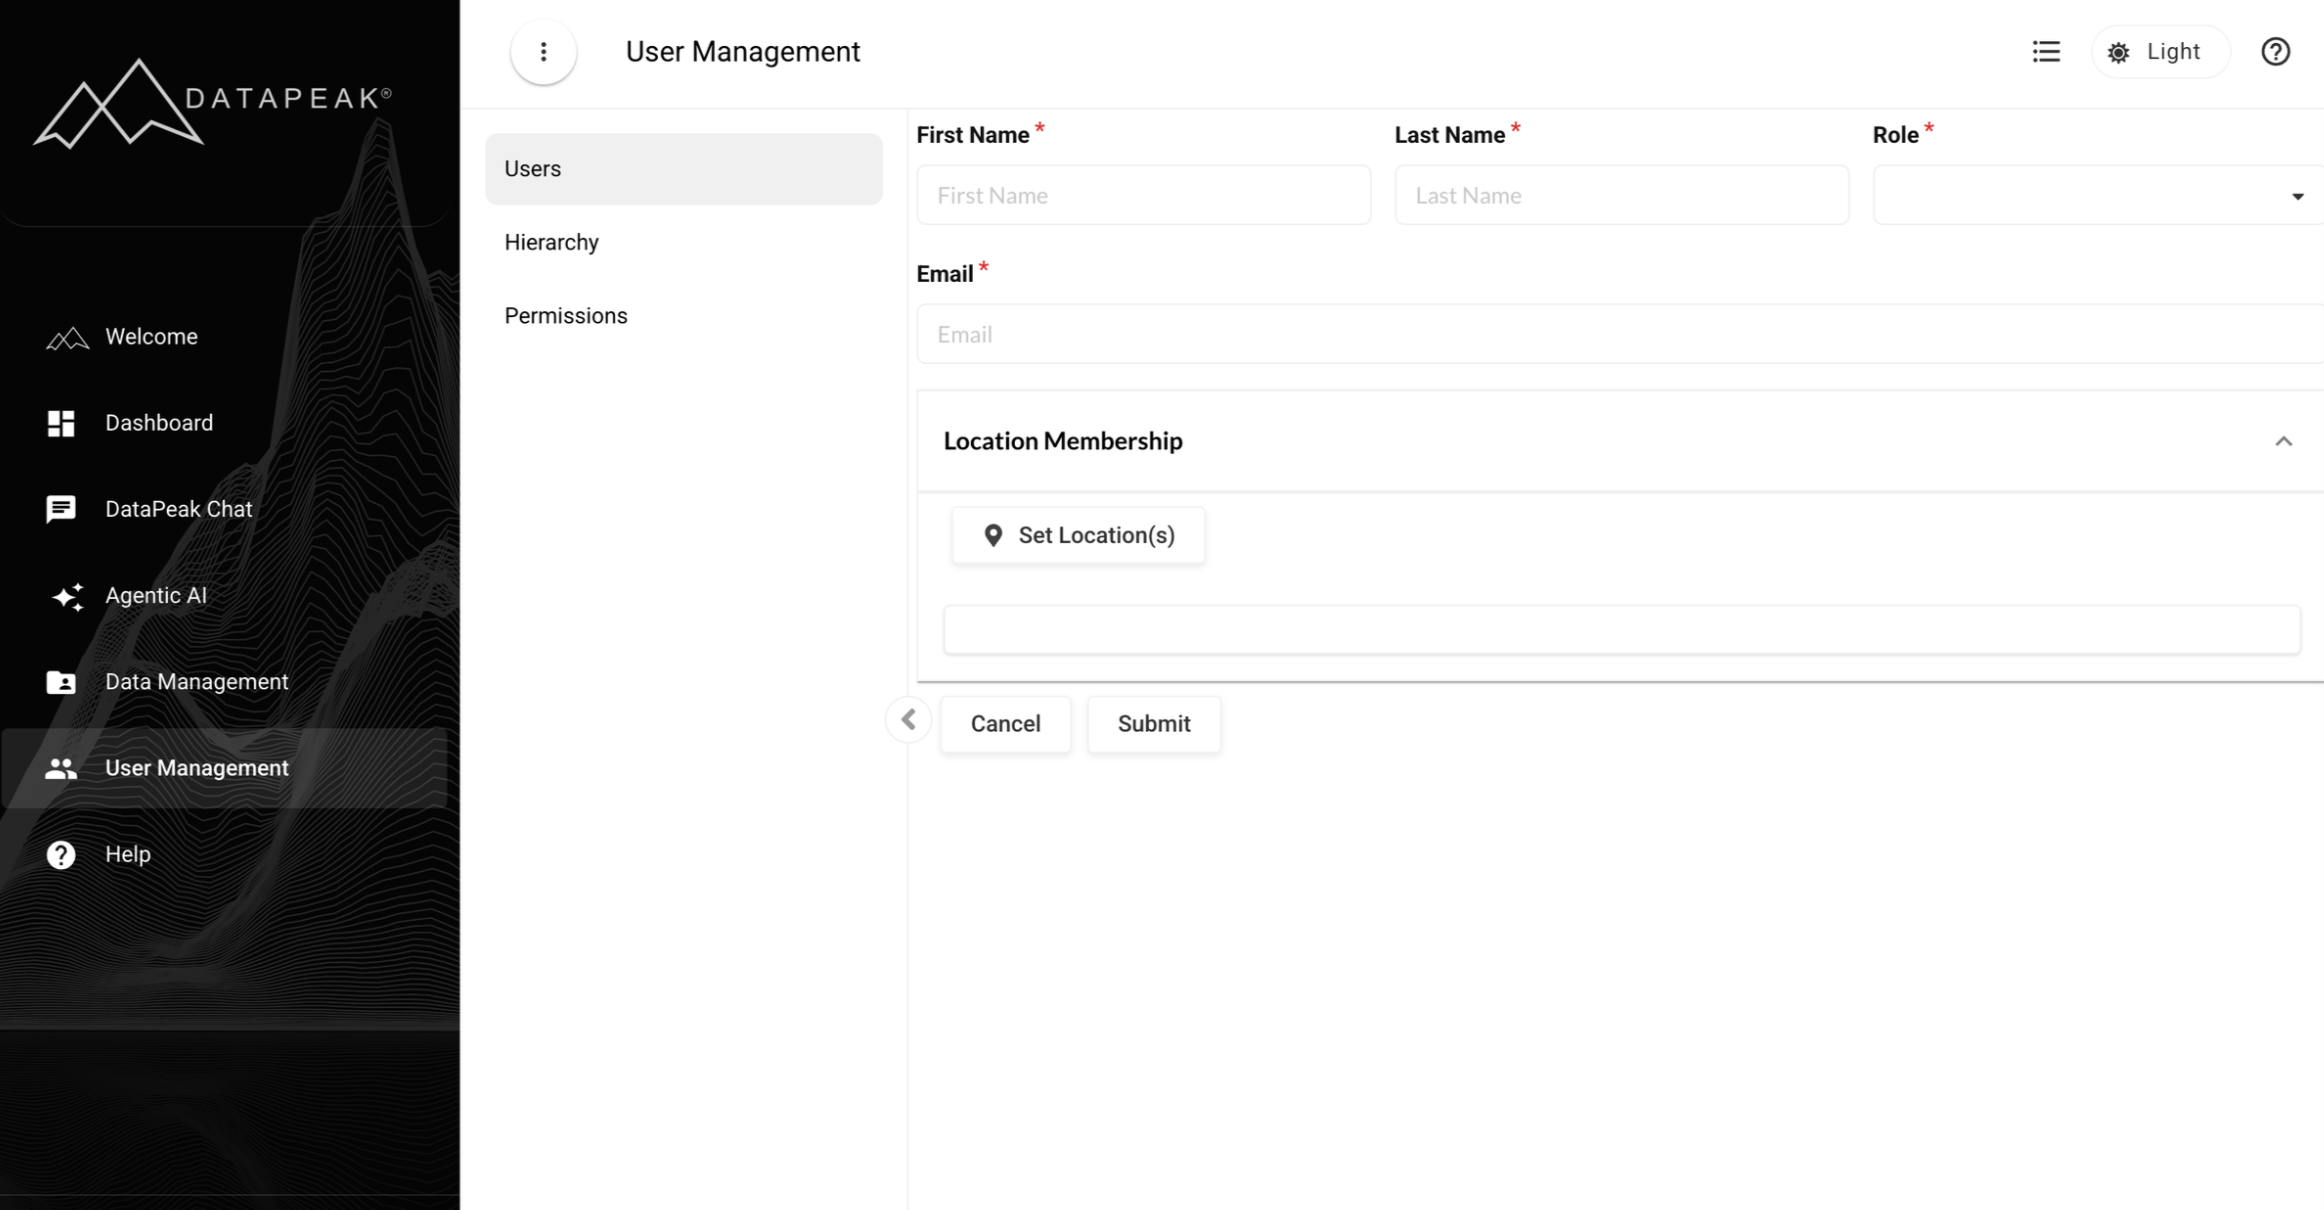The height and width of the screenshot is (1210, 2324).
Task: Focus the Email input field
Action: [x=1620, y=334]
